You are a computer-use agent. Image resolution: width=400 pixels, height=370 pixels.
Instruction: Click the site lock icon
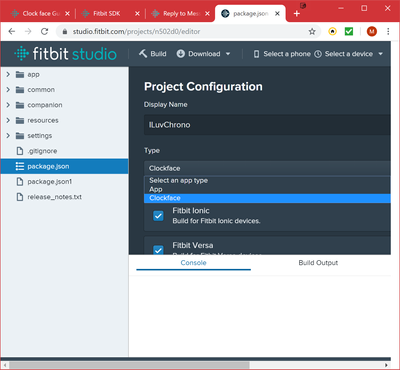coord(65,32)
